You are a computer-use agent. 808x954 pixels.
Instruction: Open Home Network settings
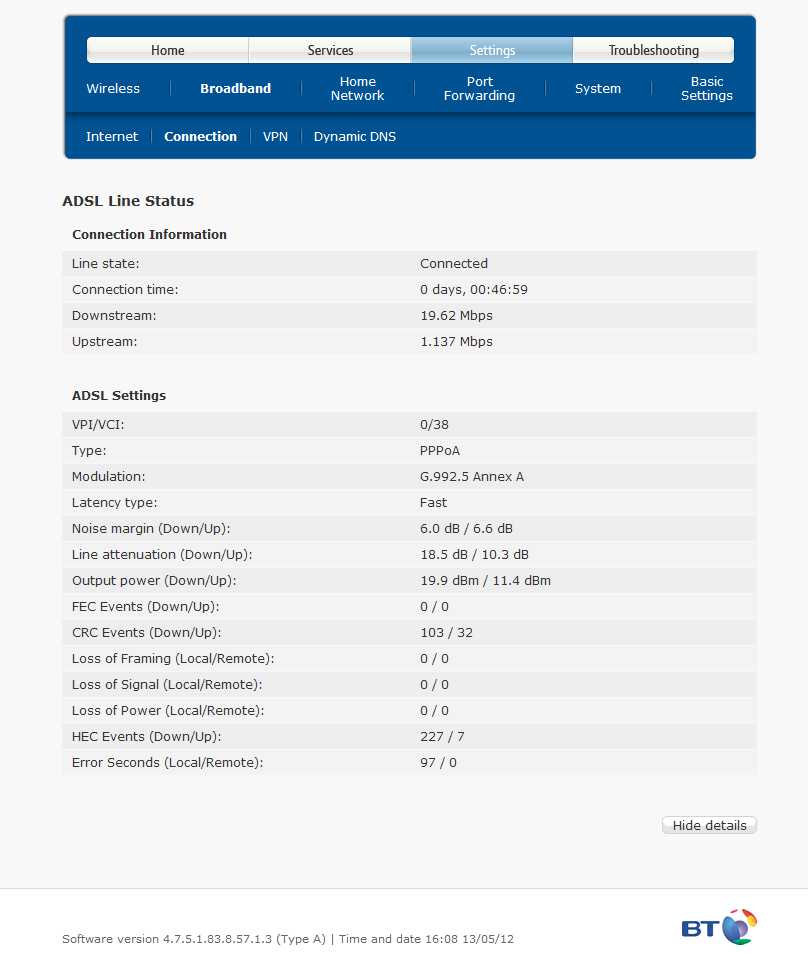click(x=357, y=88)
